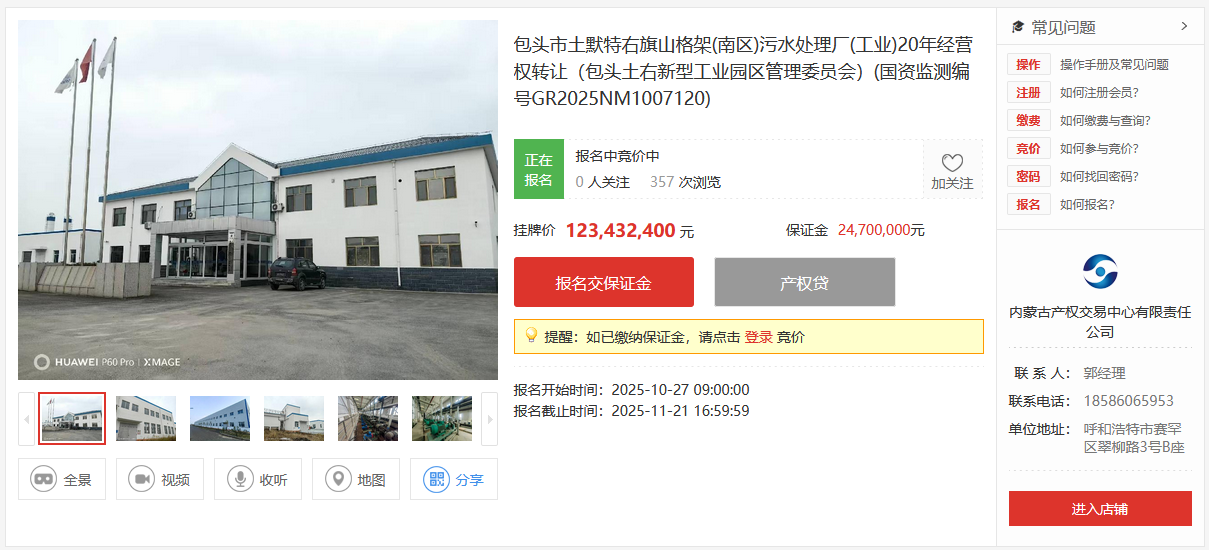The image size is (1209, 550).
Task: Open 如何找回密码 help entry
Action: tap(1099, 176)
